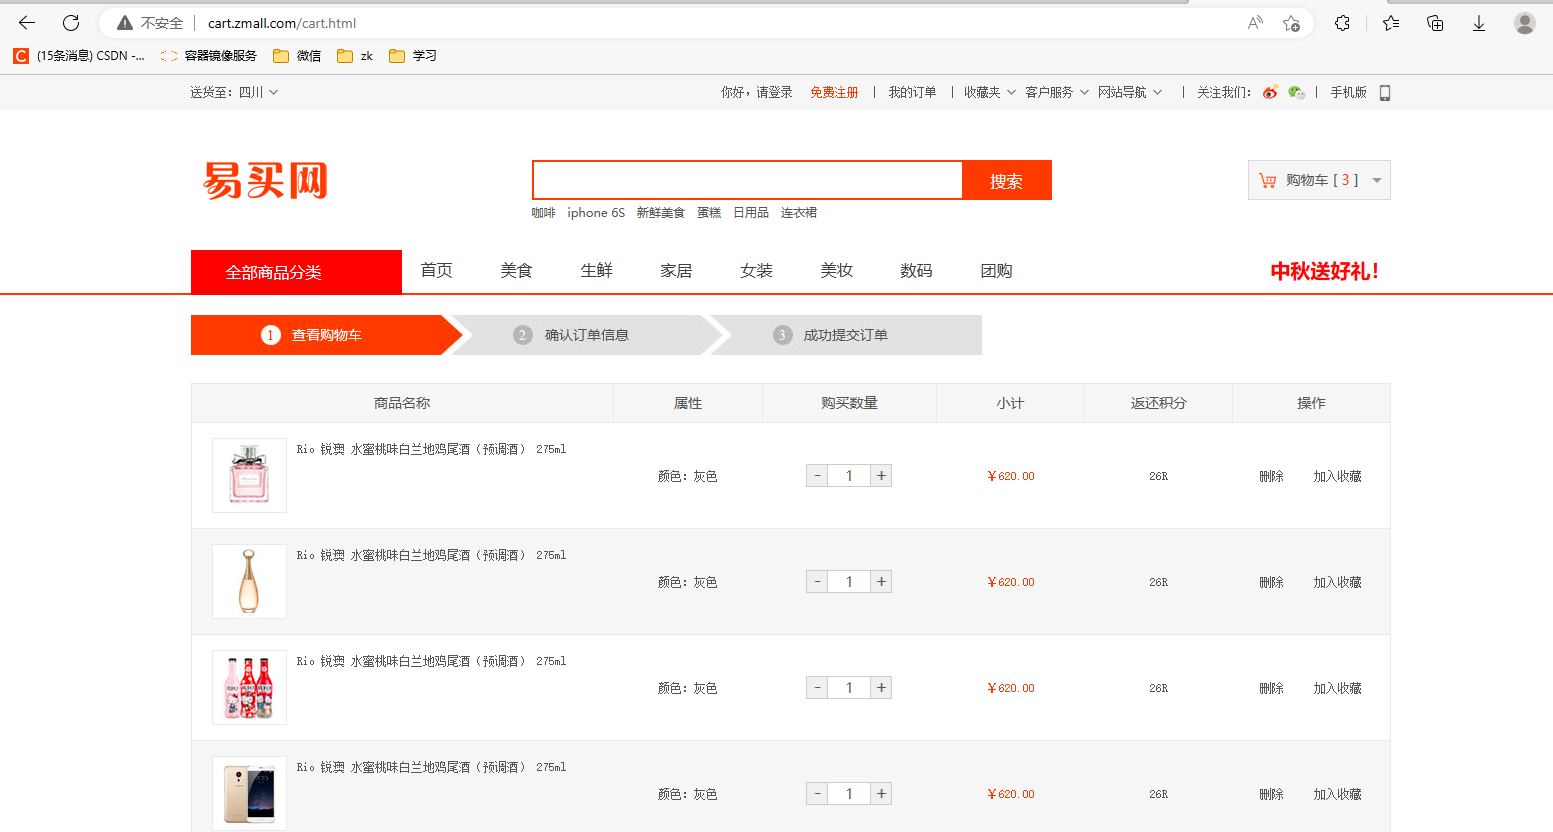Image resolution: width=1553 pixels, height=832 pixels.
Task: Expand the 购物车 dropdown arrow
Action: [1377, 181]
